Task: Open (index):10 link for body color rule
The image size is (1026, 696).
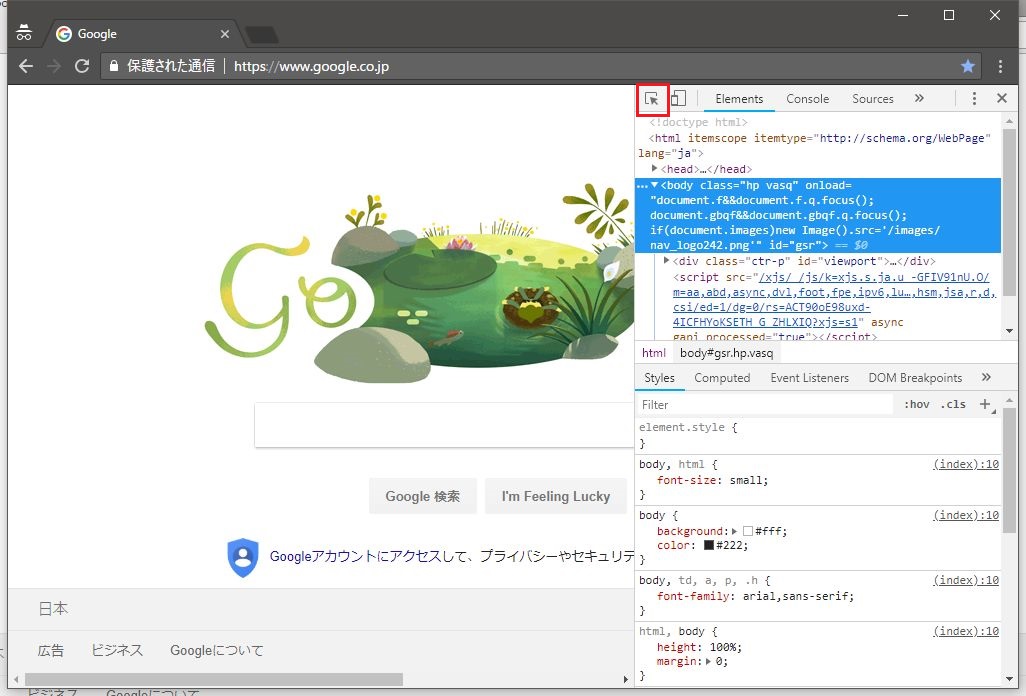Action: pyautogui.click(x=966, y=515)
